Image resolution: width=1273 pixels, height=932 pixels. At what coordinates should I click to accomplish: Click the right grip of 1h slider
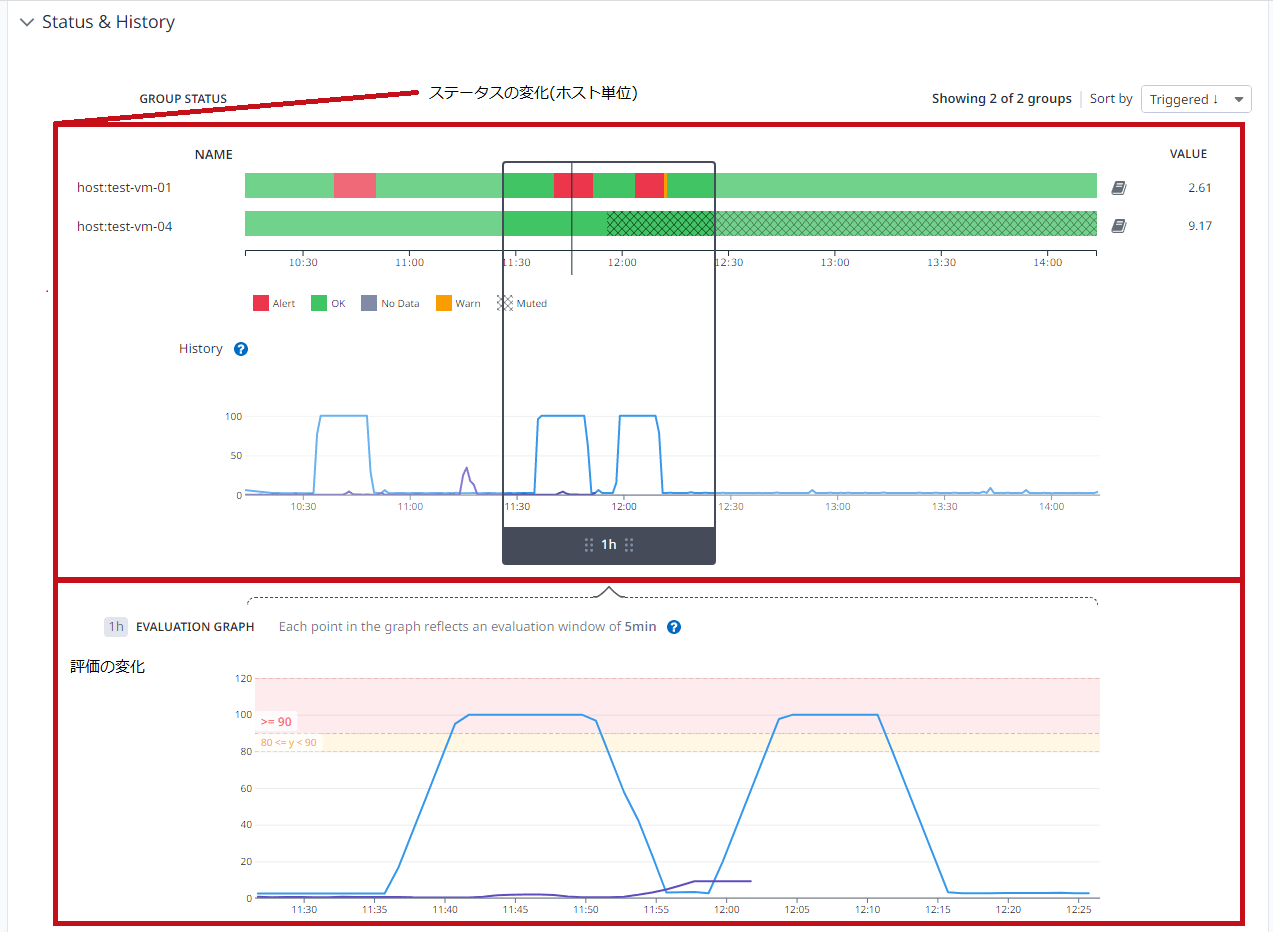tap(629, 545)
